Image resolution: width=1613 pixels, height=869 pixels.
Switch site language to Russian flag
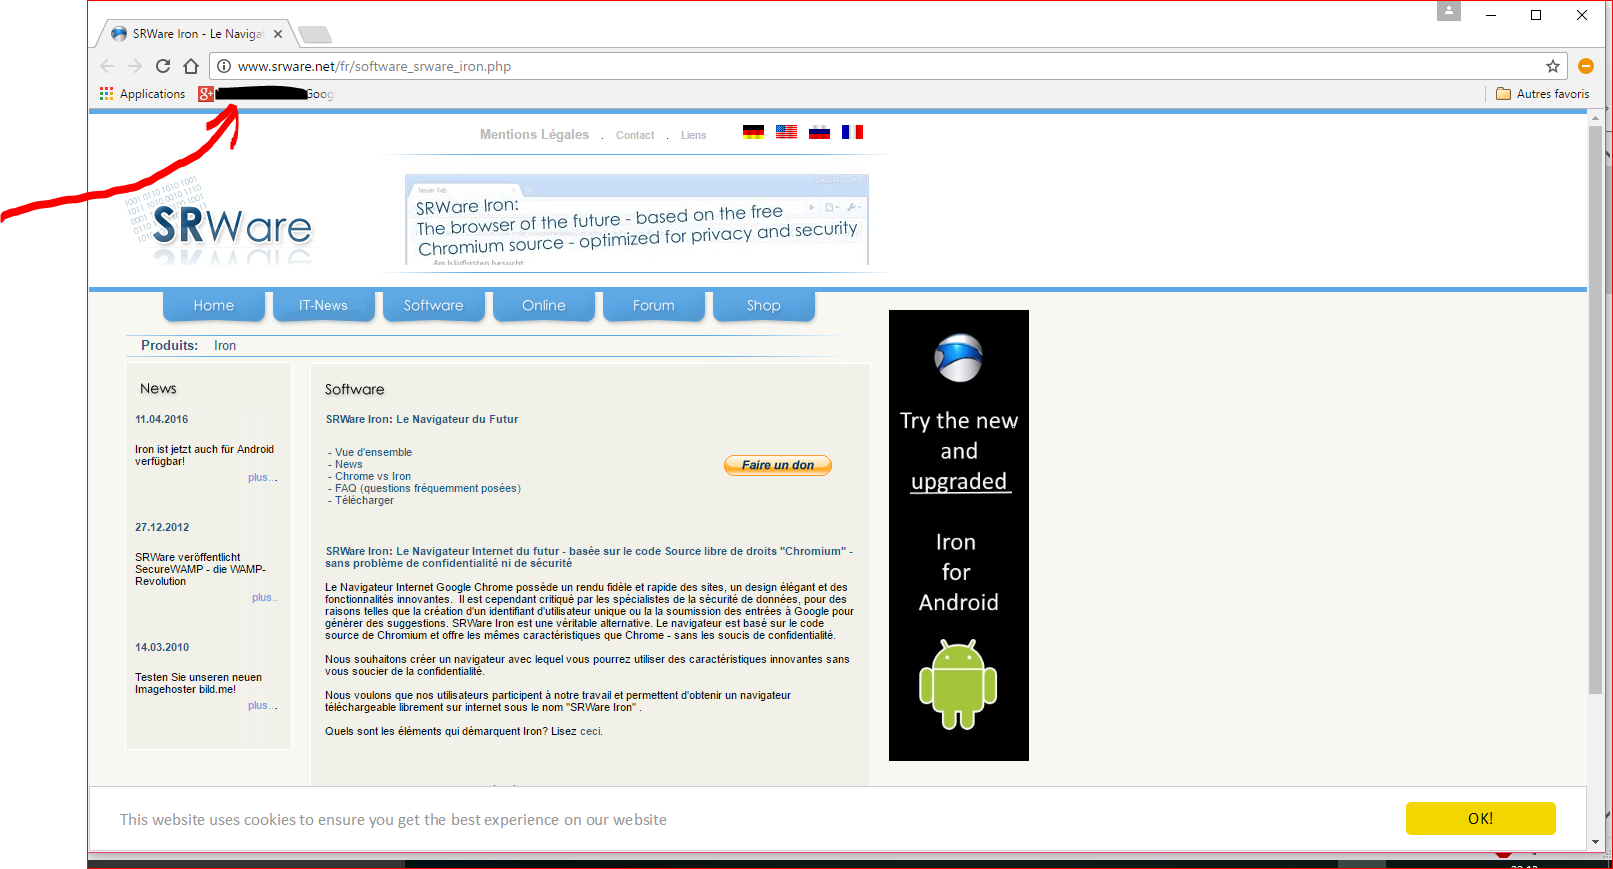pos(819,132)
